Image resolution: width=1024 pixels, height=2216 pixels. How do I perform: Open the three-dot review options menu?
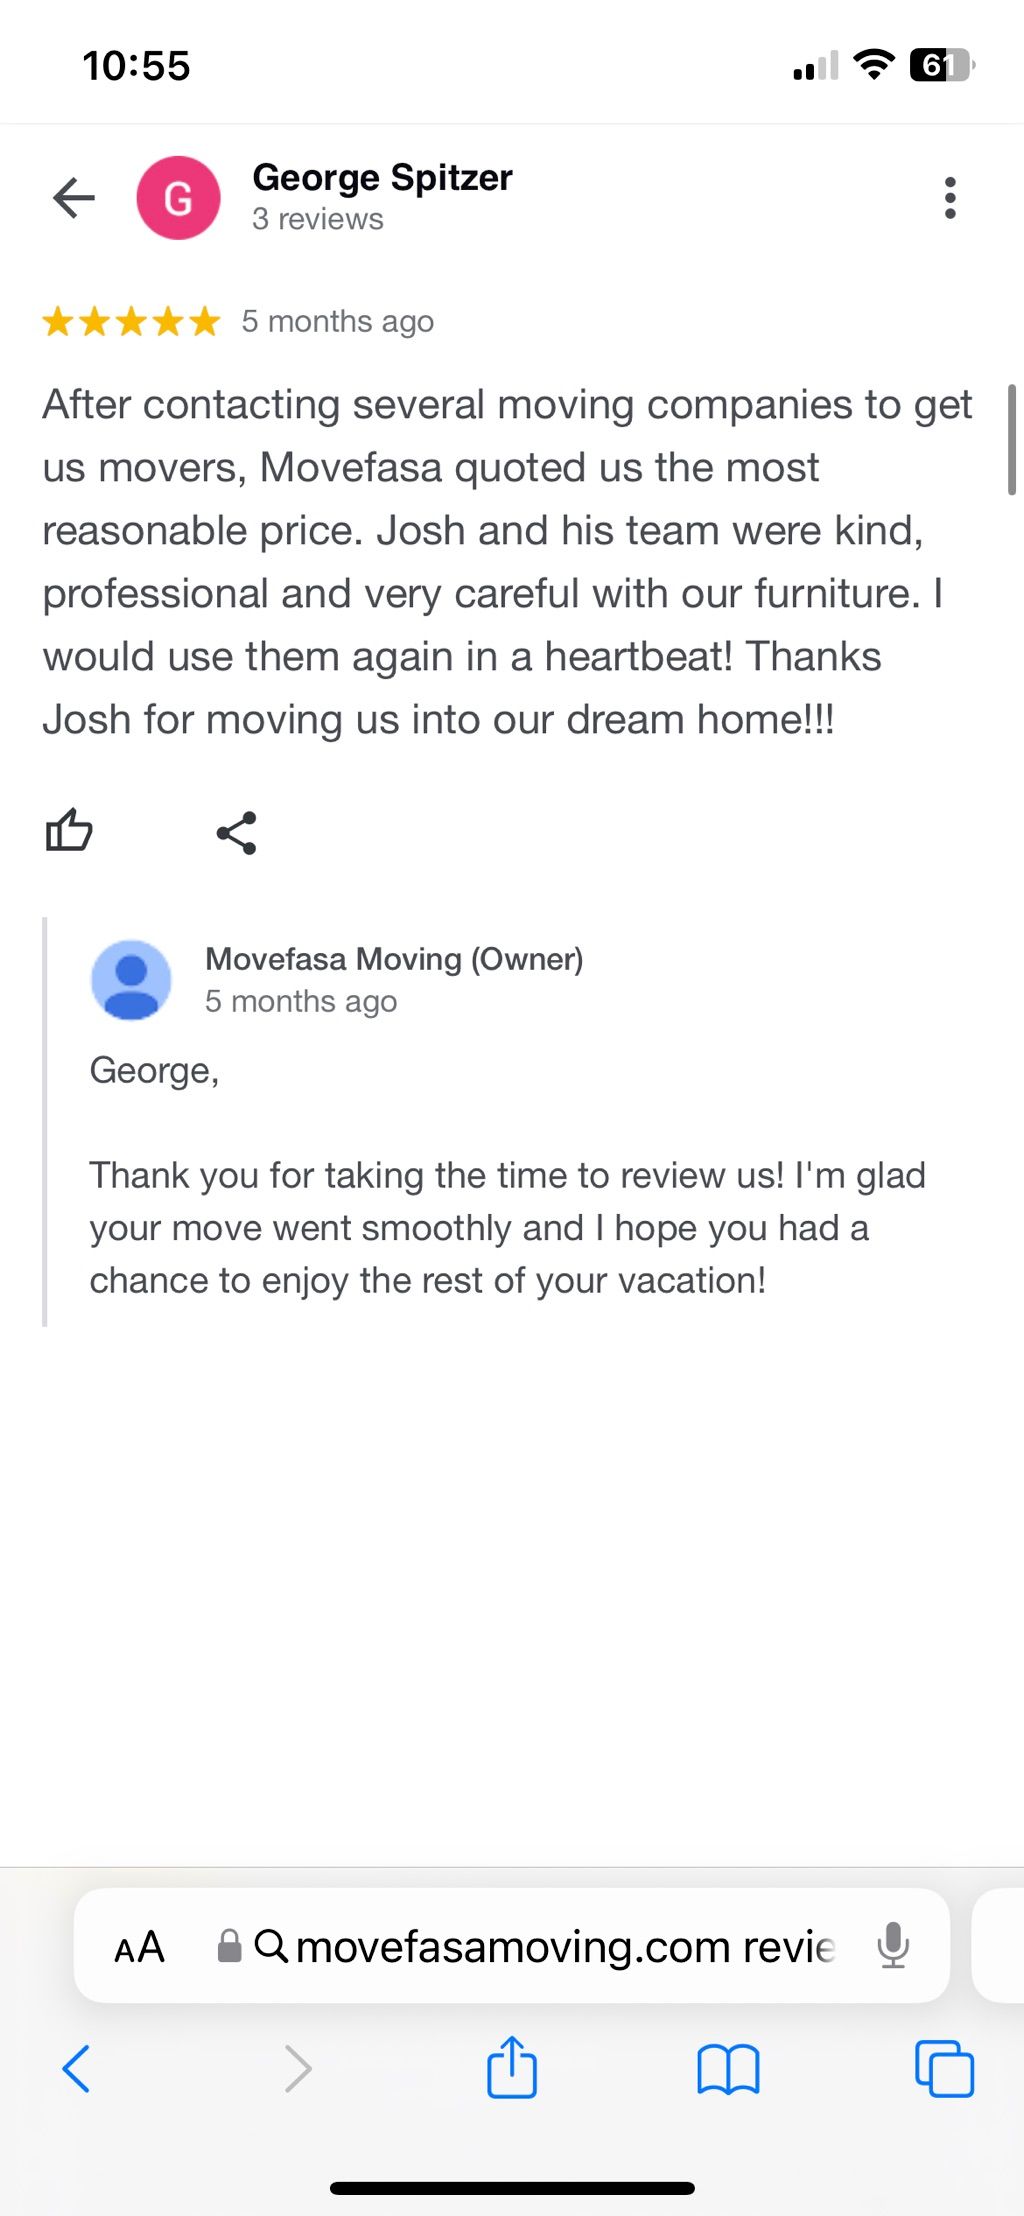point(949,198)
